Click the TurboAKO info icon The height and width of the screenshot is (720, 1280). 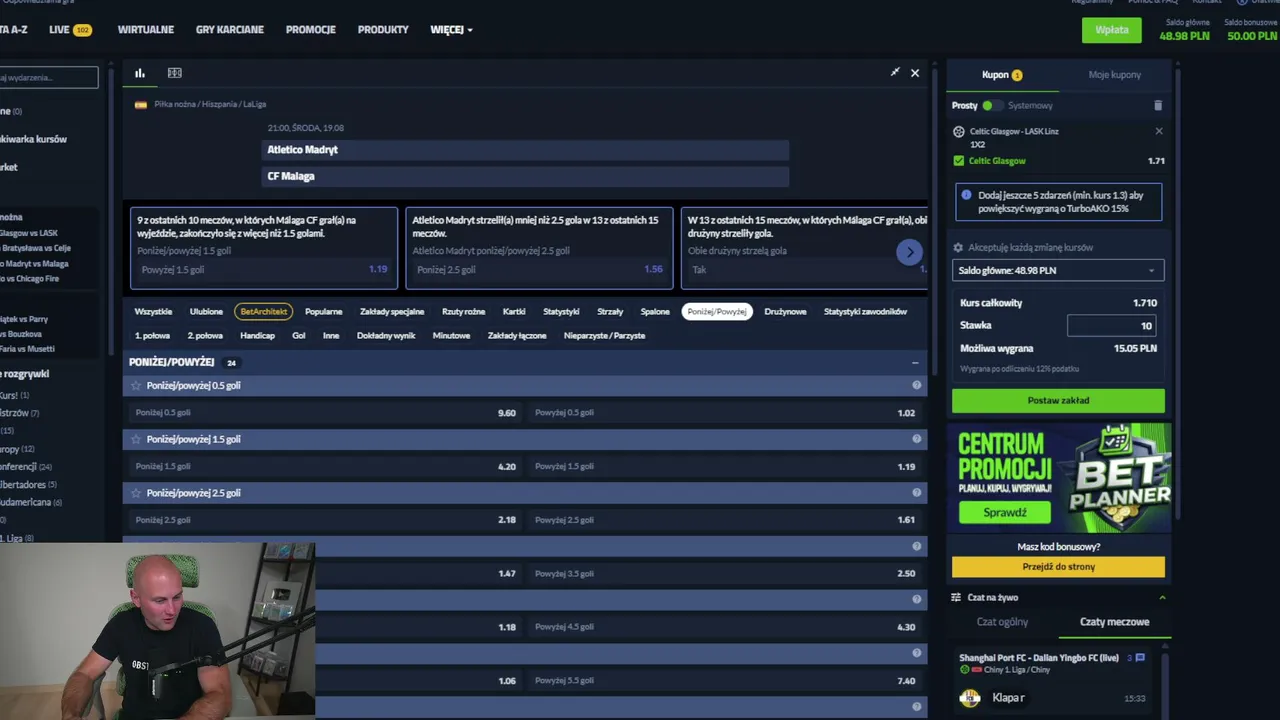pos(966,195)
